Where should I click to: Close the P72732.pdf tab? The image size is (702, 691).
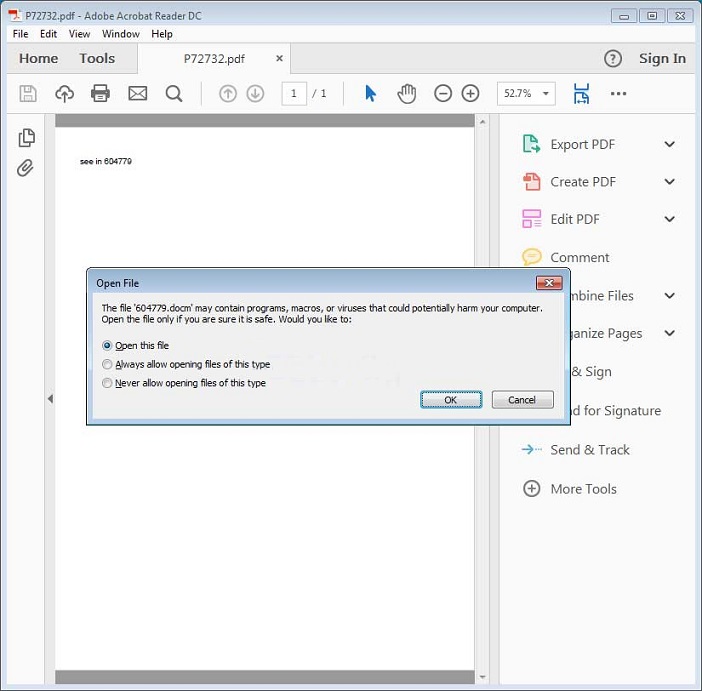(x=279, y=58)
